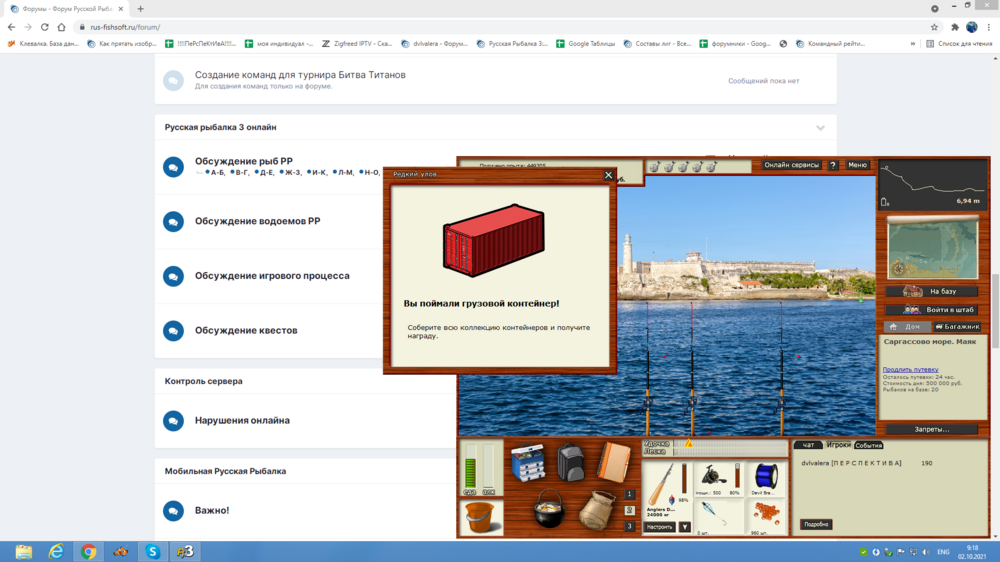1000x562 pixels.
Task: Open Создание команд для турнира forum
Action: [300, 75]
